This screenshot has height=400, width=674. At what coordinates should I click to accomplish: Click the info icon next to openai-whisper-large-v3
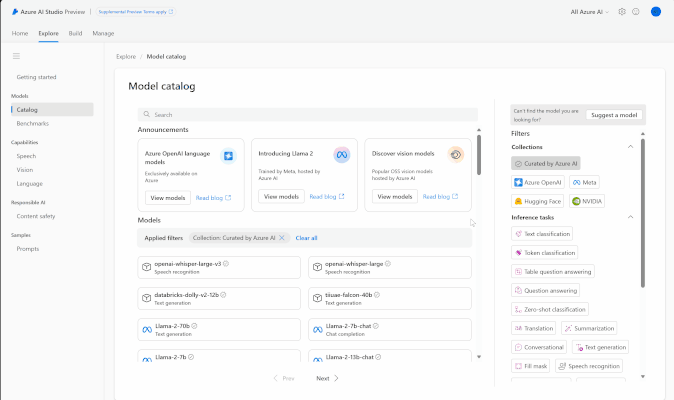226,264
